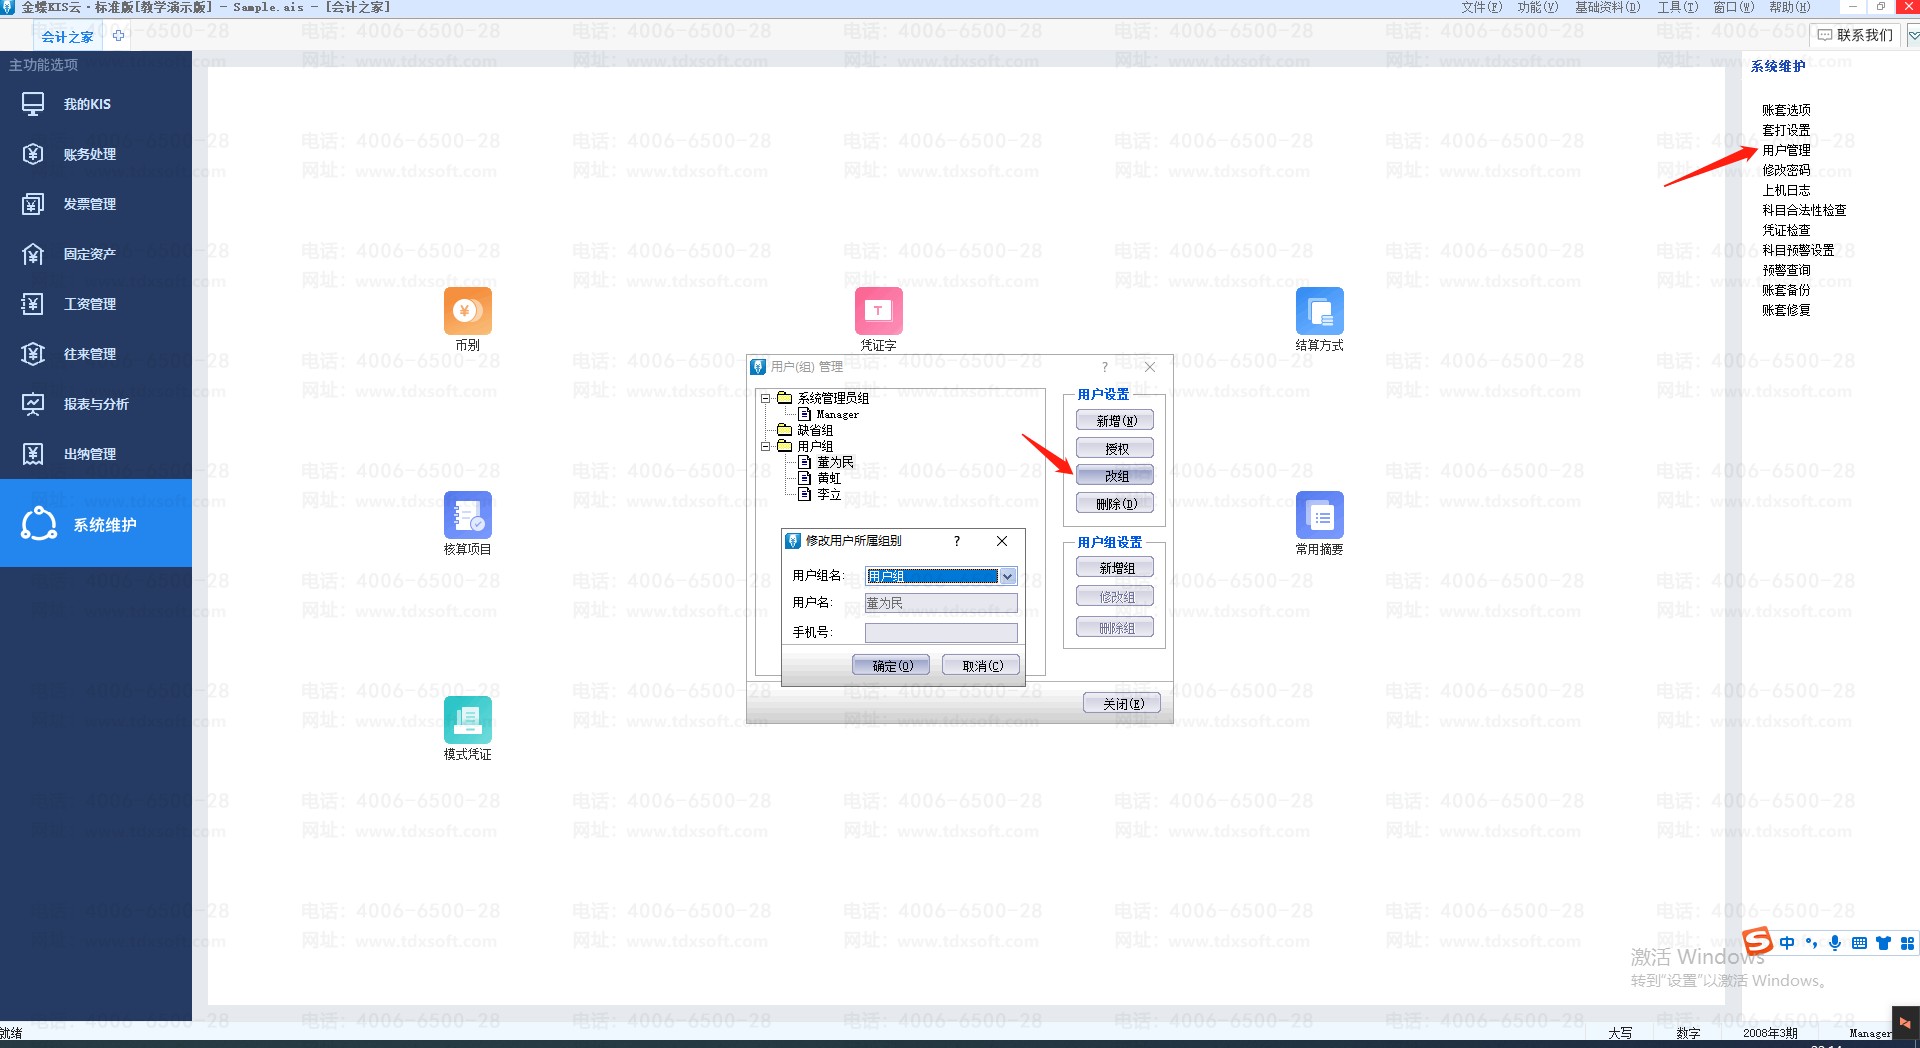
Task: Click the 固定资产 house icon in sidebar
Action: click(x=33, y=254)
